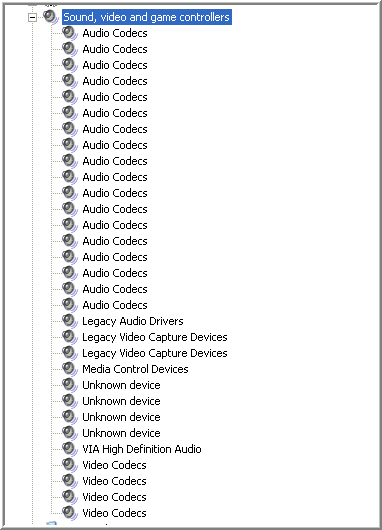Select the Media Control Devices entry
This screenshot has width=382, height=530.
[x=135, y=369]
